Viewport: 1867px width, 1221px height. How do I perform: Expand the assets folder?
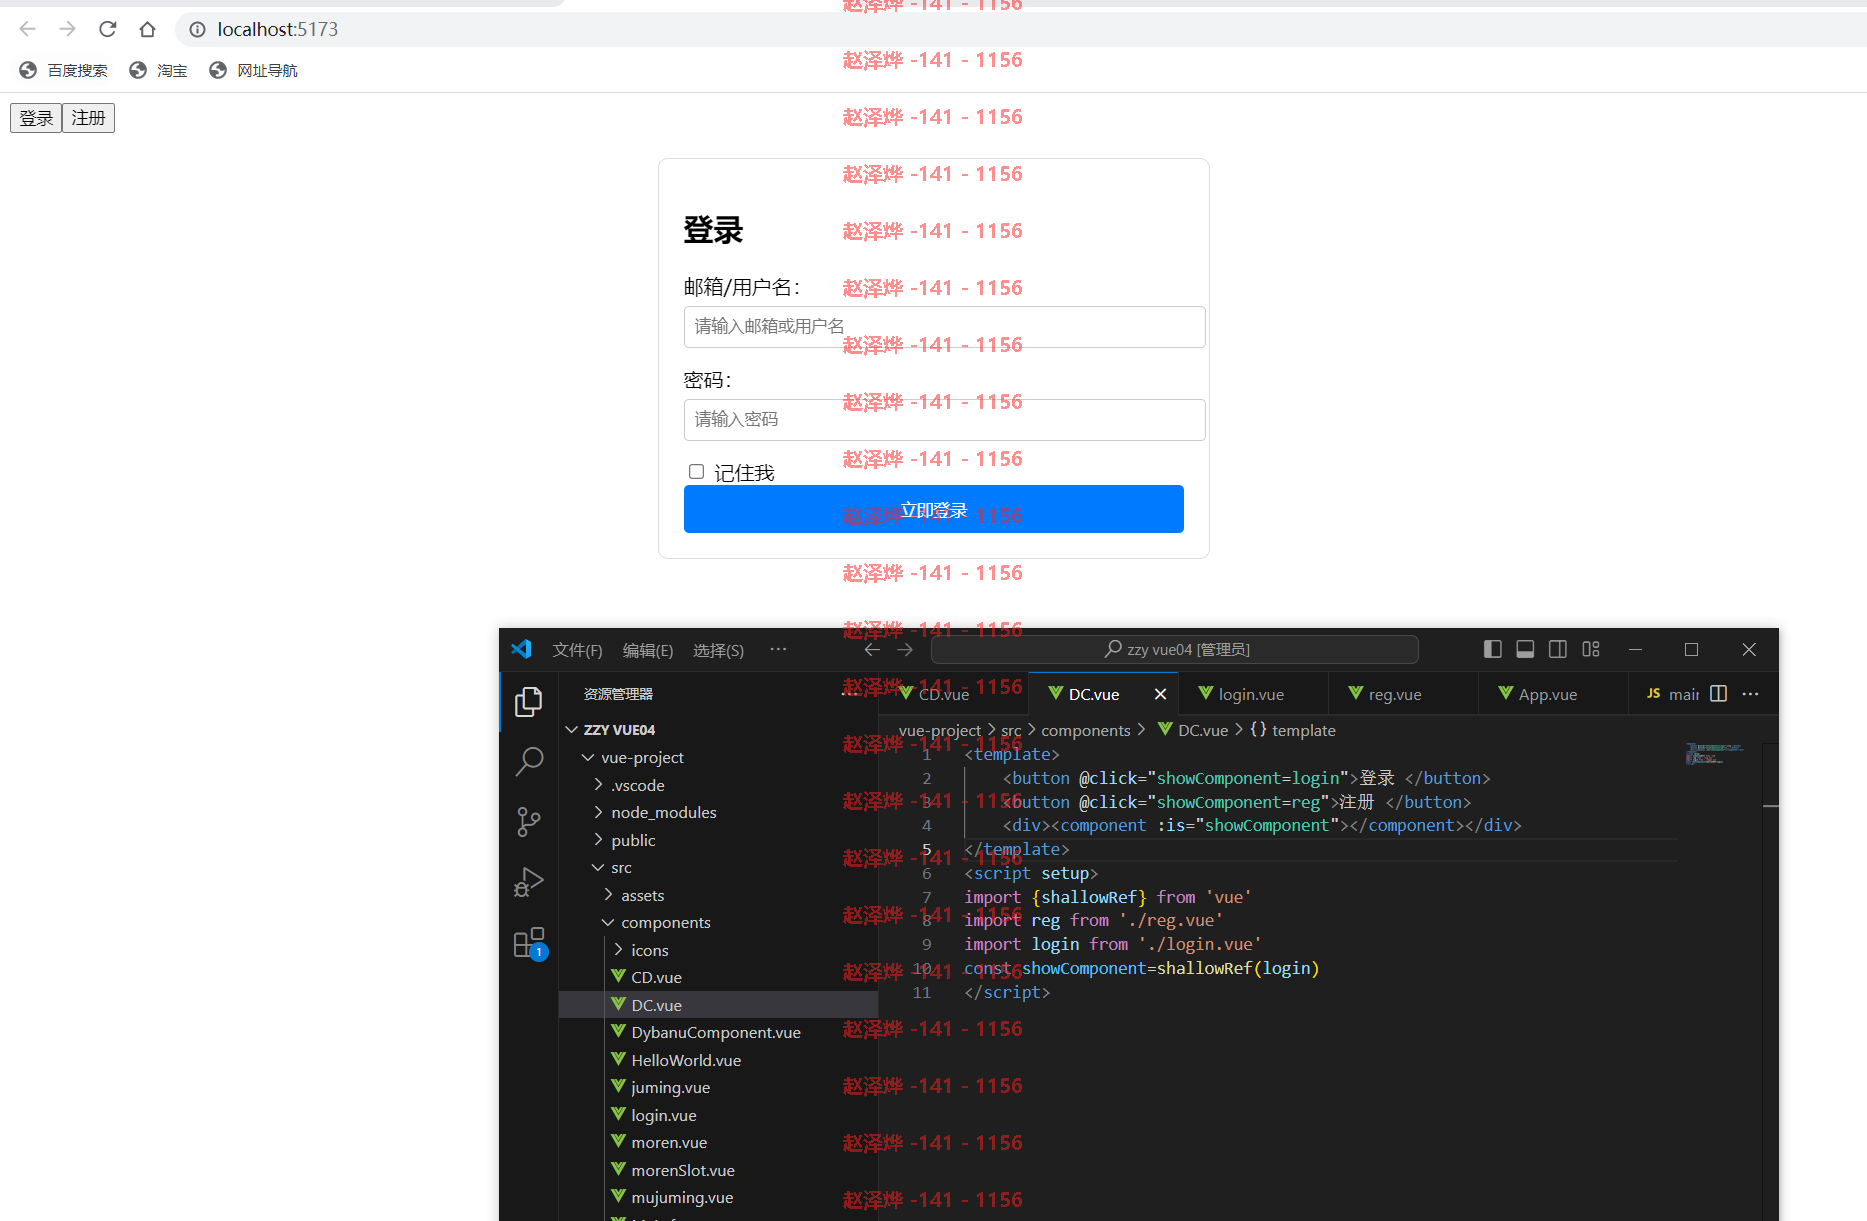pyautogui.click(x=608, y=895)
